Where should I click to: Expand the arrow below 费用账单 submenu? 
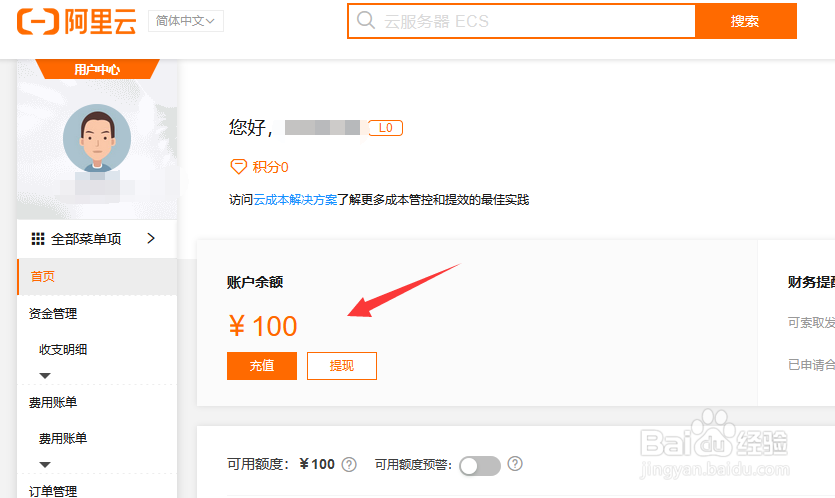point(45,464)
